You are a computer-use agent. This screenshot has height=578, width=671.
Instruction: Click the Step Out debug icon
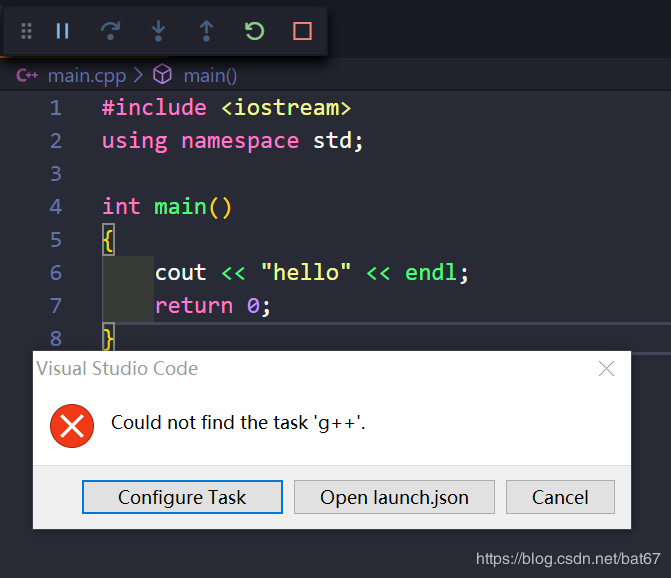point(206,31)
